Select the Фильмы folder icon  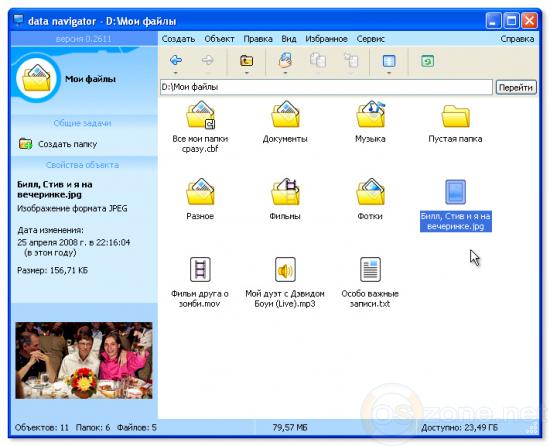click(x=285, y=192)
